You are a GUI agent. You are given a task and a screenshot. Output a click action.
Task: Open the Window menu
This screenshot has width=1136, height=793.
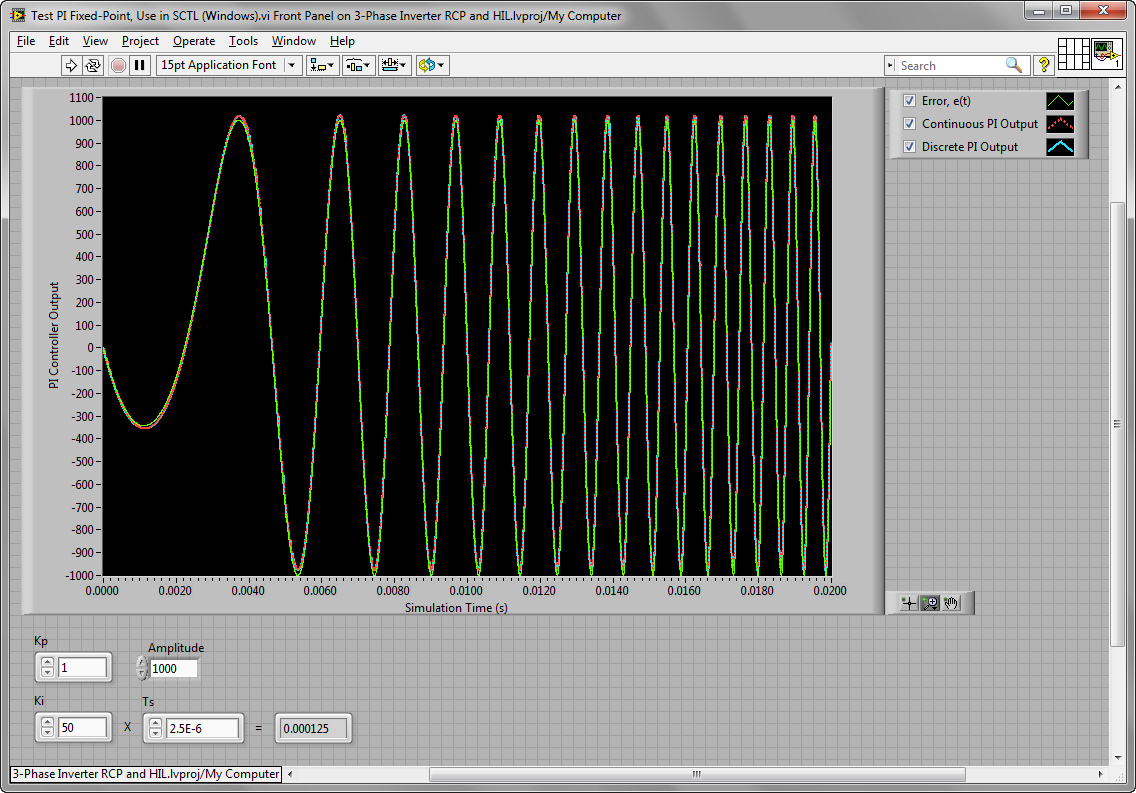pos(293,41)
